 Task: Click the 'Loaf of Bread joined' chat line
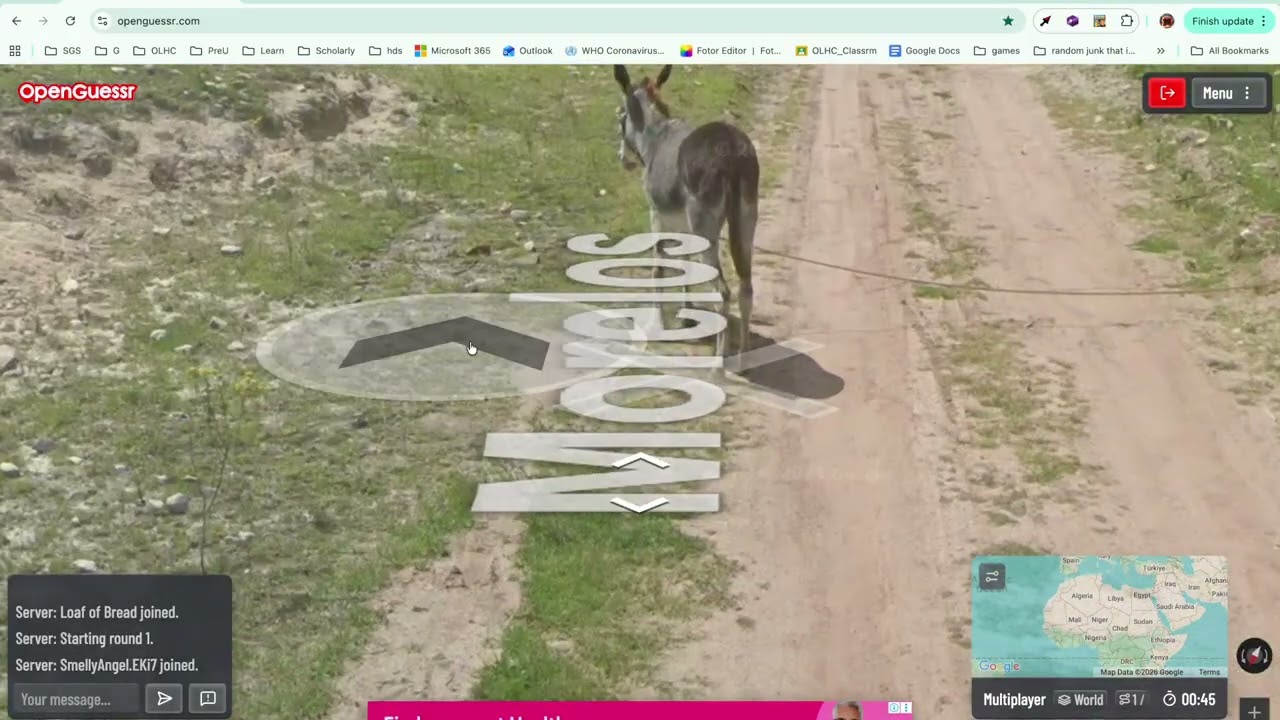pos(97,613)
